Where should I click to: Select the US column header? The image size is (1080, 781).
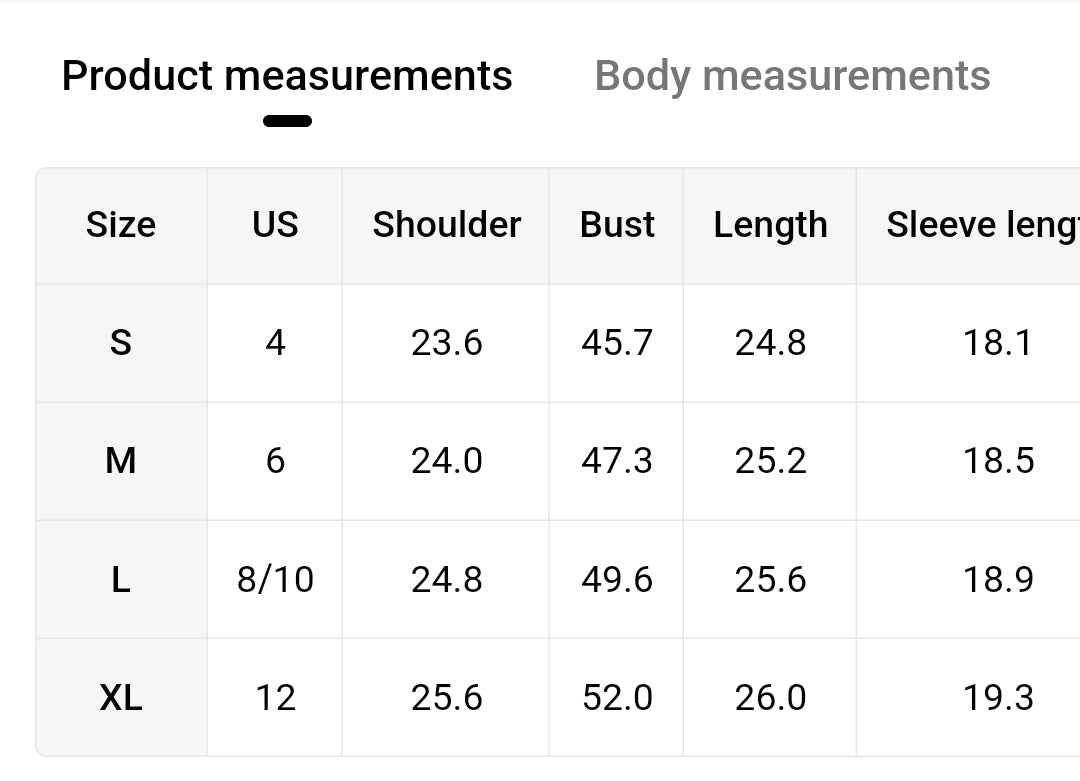tap(275, 225)
